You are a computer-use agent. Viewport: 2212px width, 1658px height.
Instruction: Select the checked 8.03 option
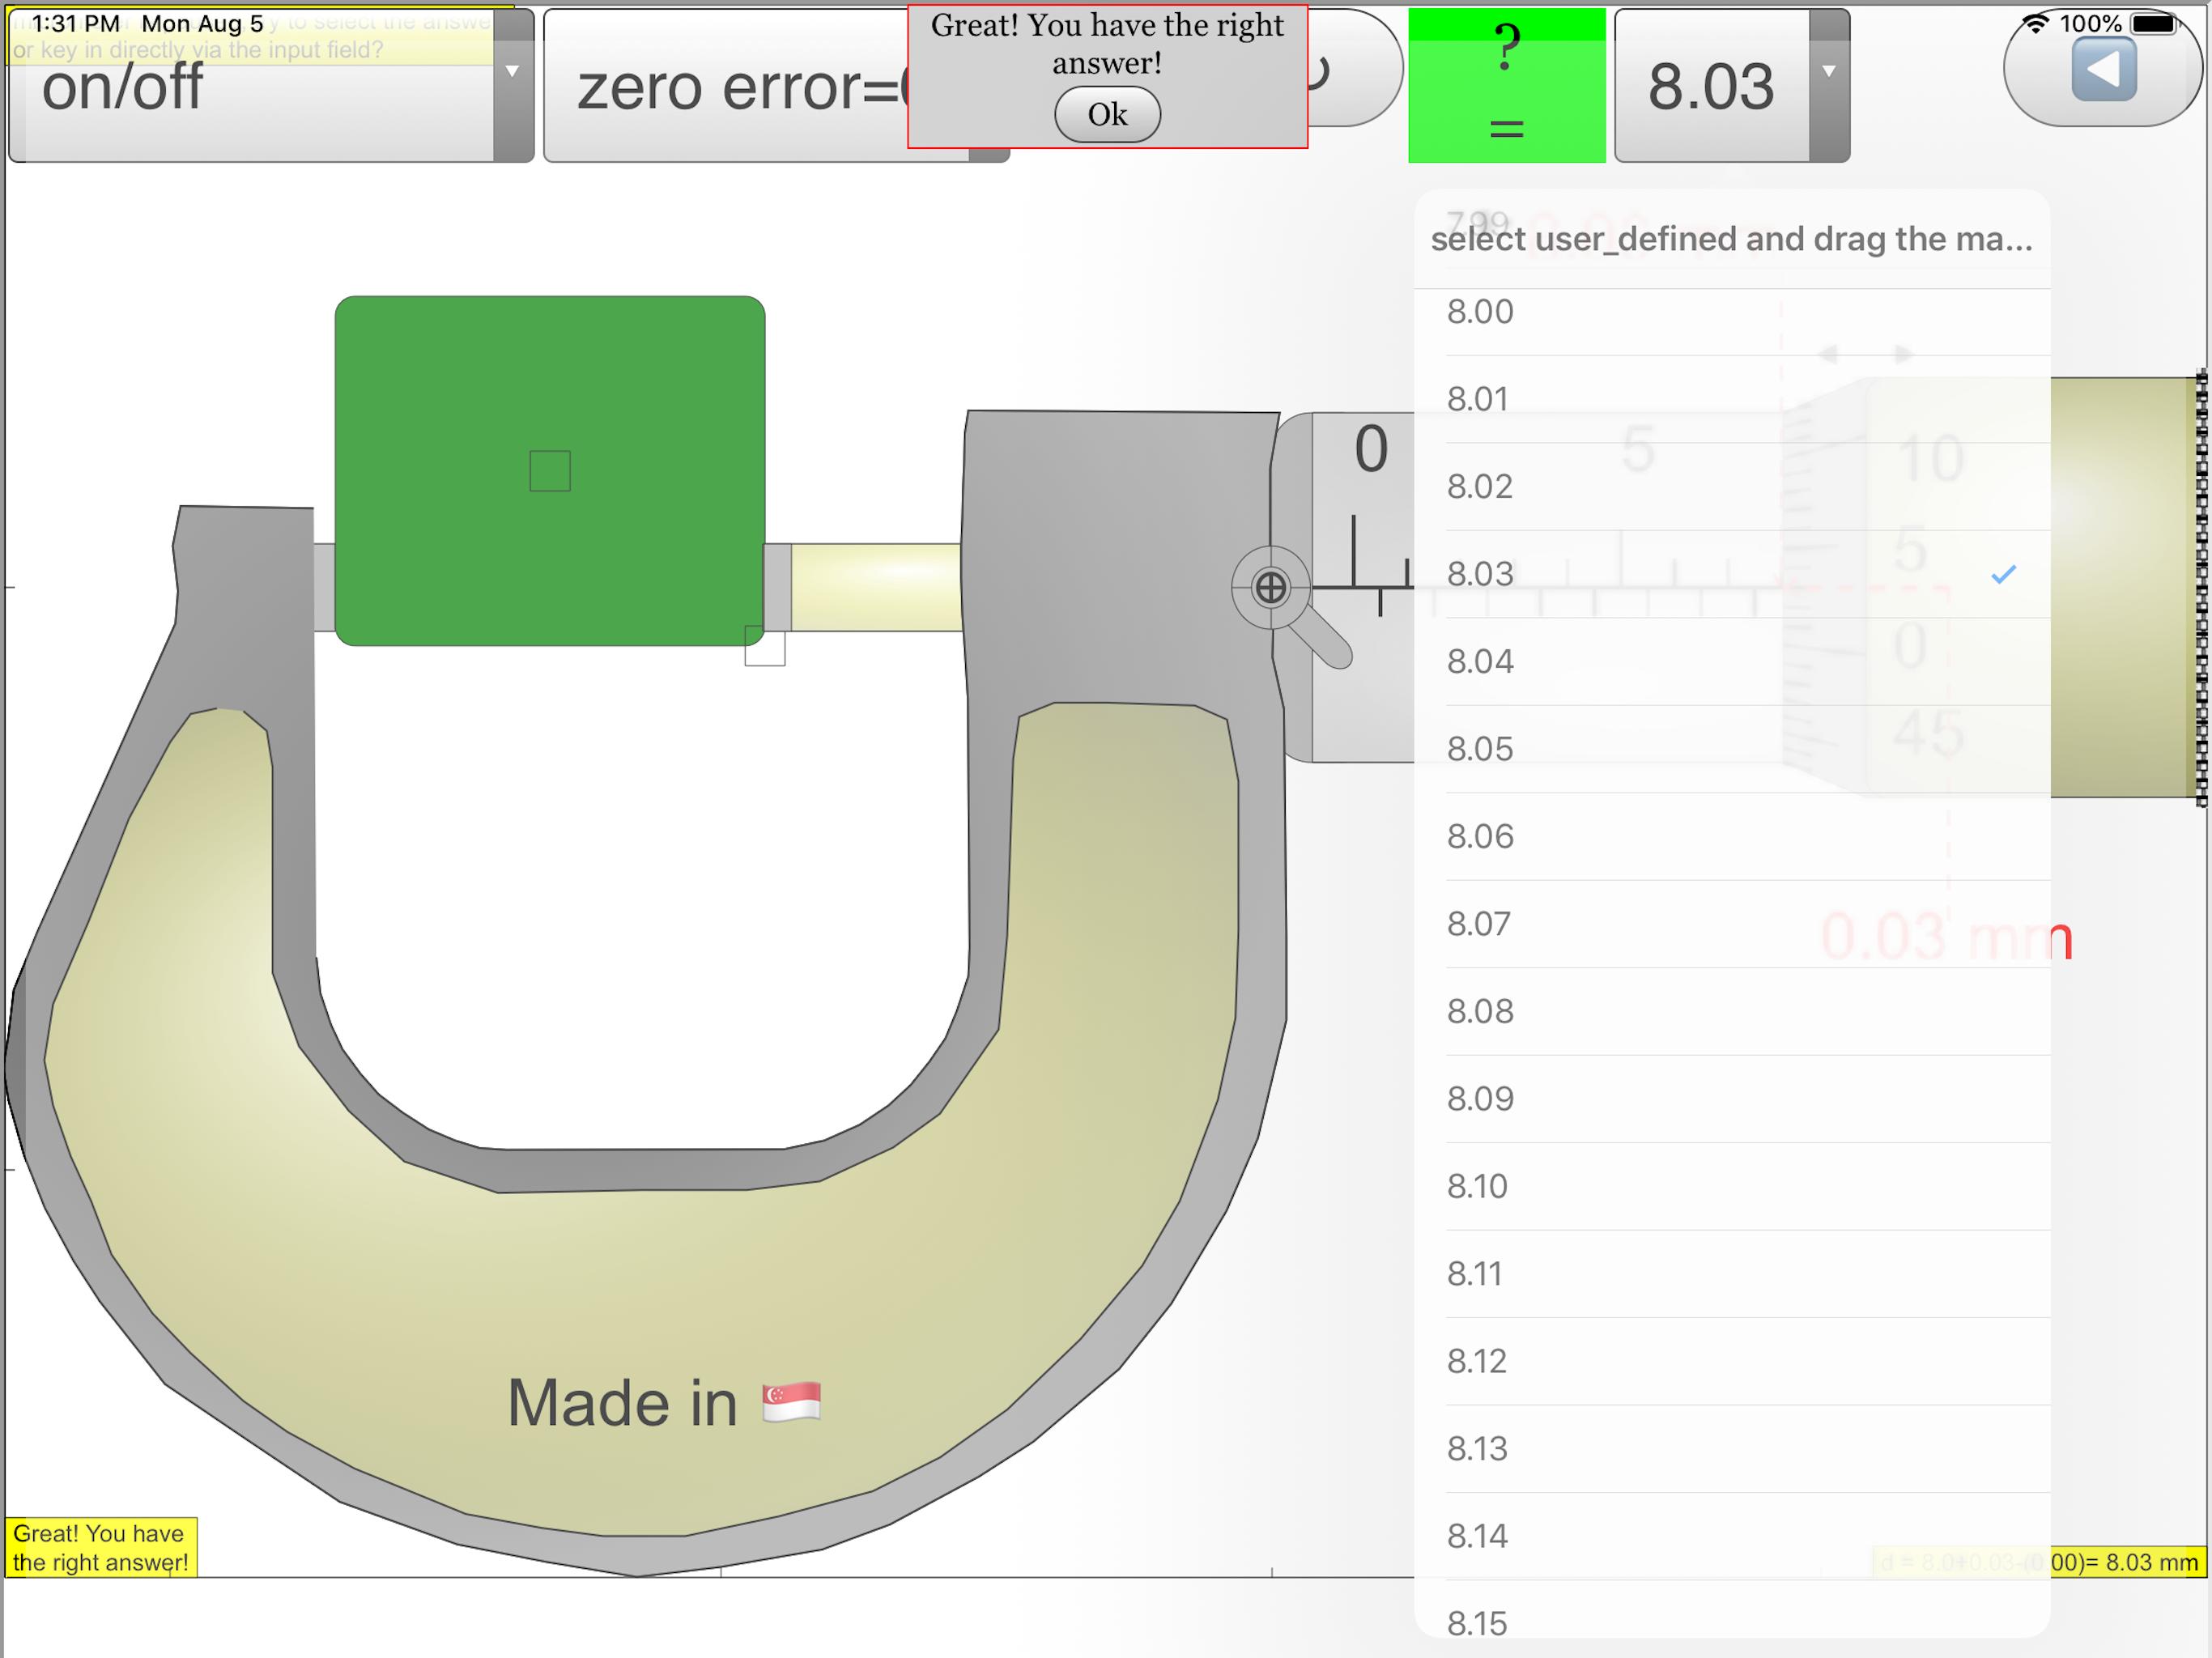pos(1733,574)
